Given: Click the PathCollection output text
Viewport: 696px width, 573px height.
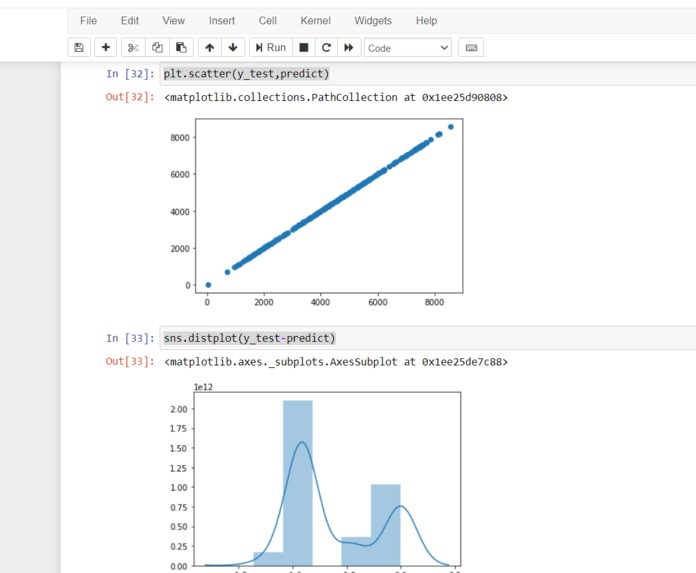Looking at the screenshot, I should point(336,97).
